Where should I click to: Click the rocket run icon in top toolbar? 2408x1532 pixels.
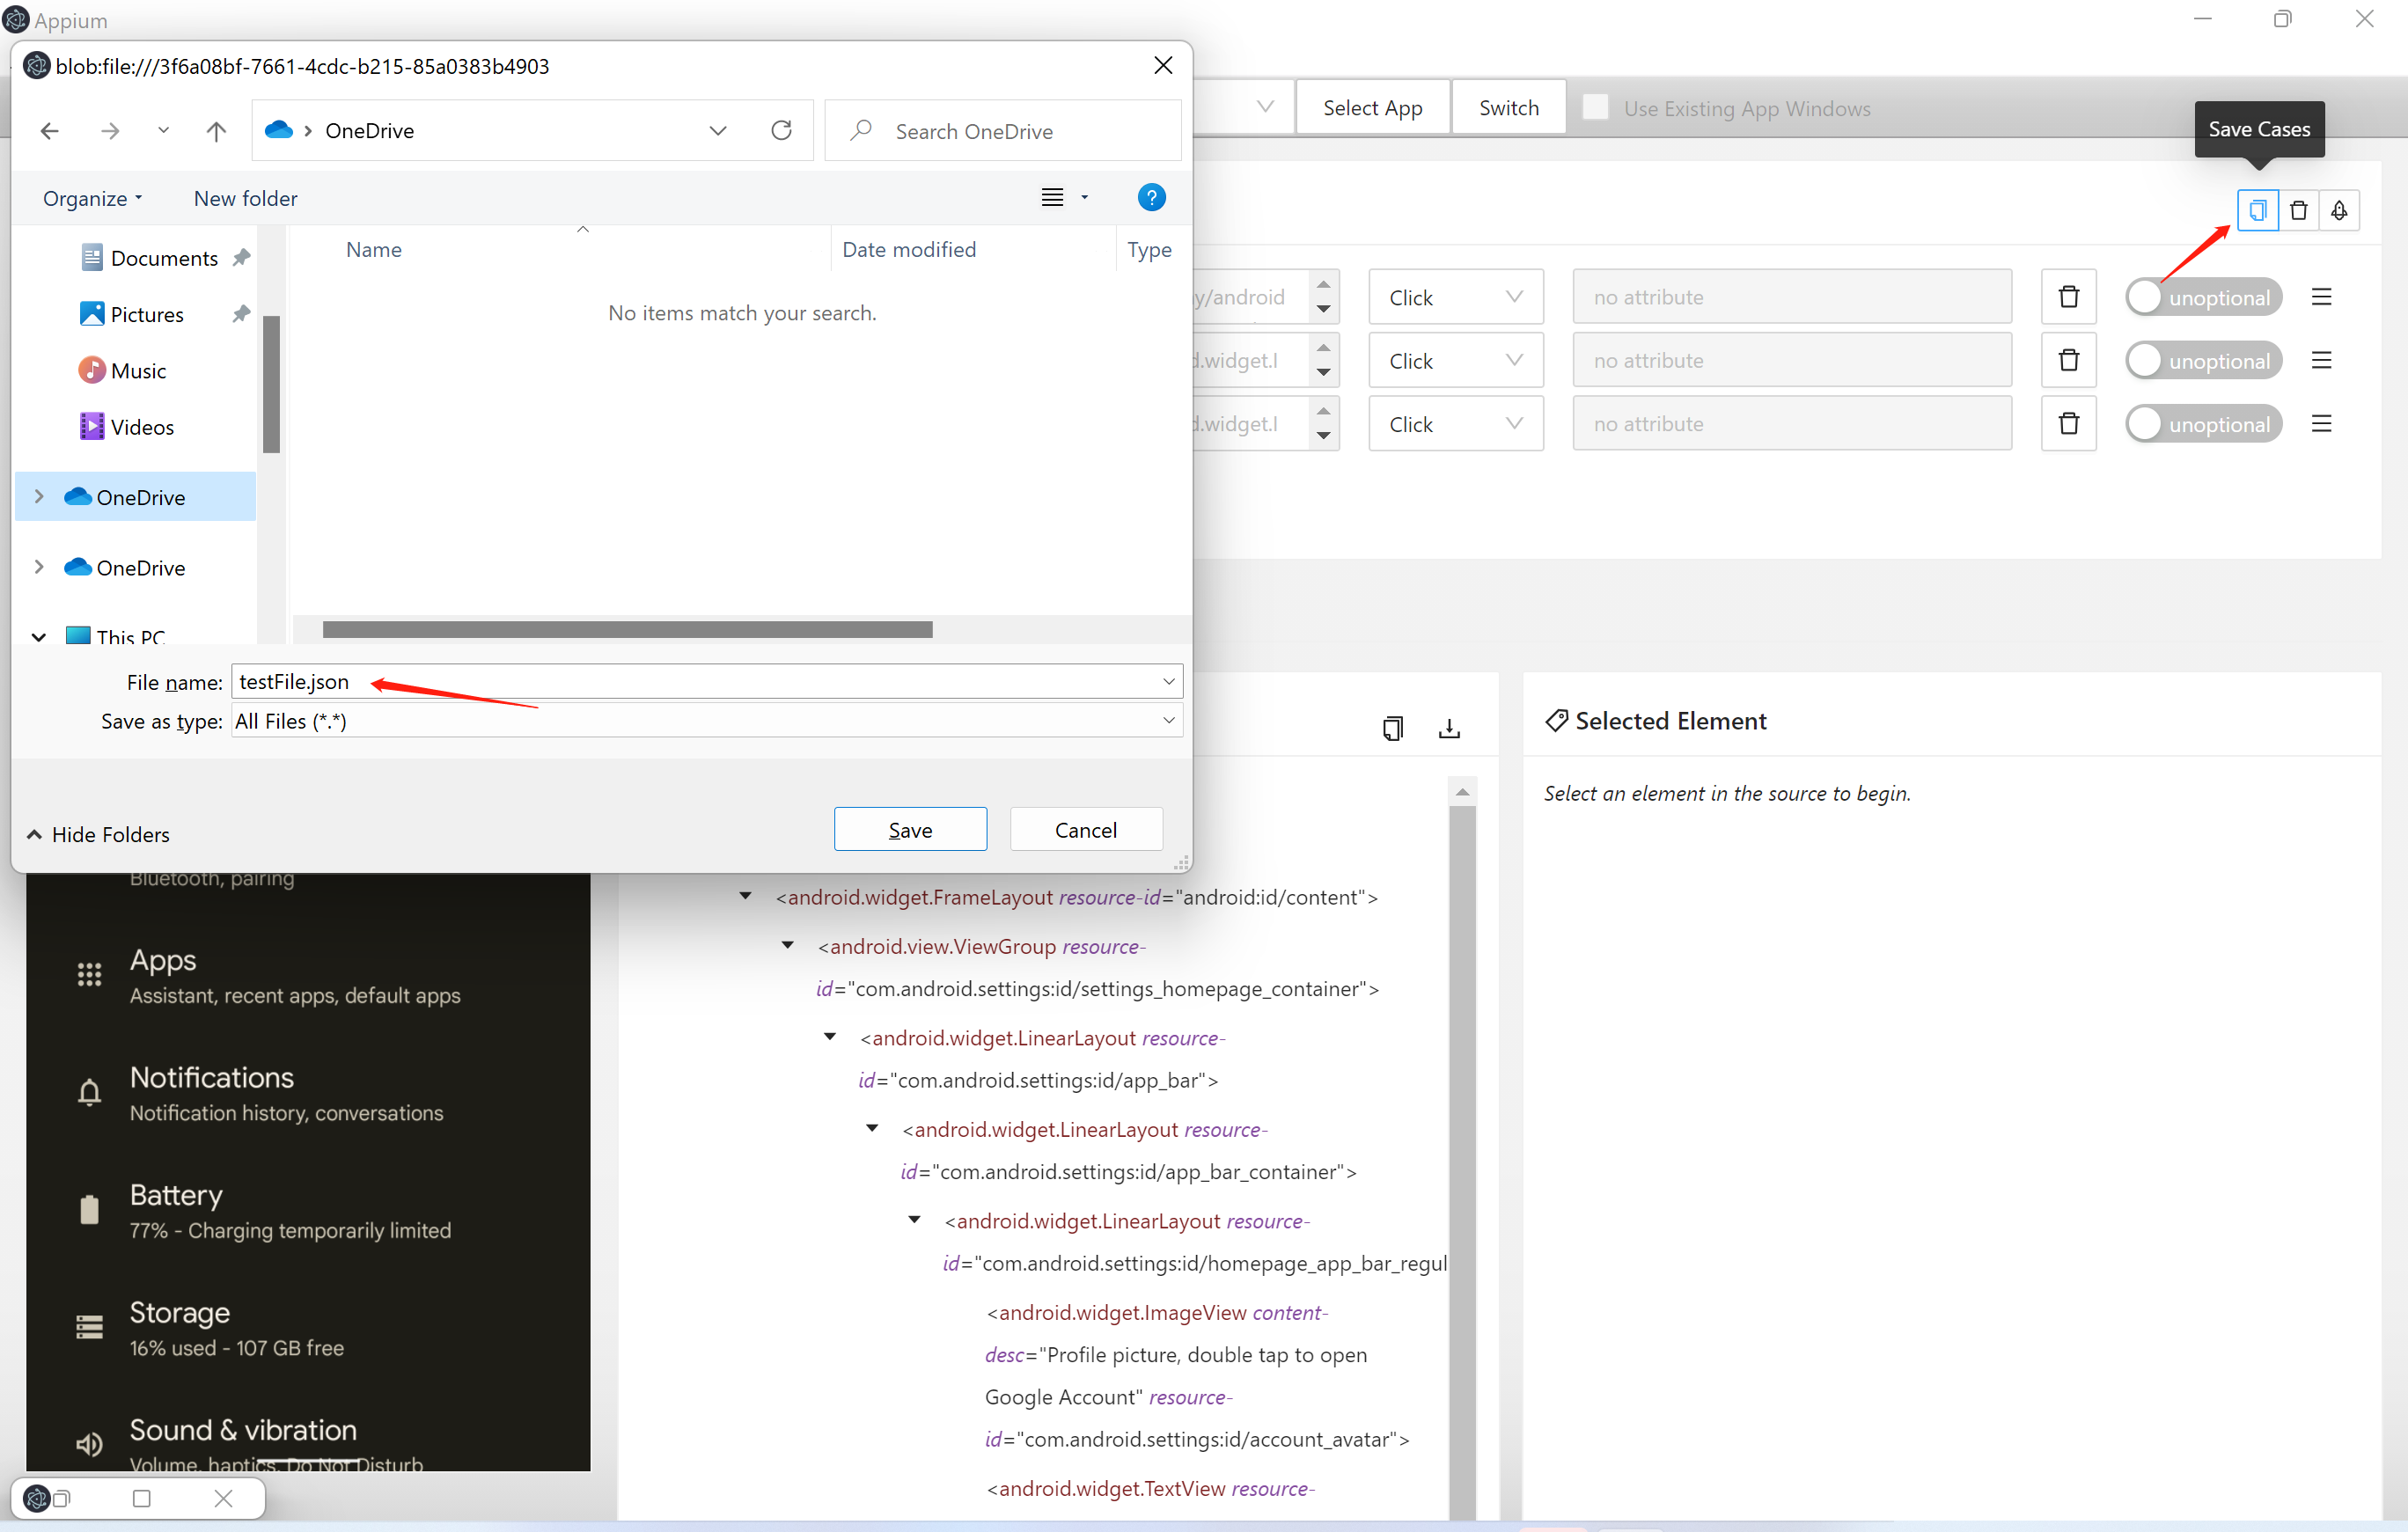[2340, 210]
